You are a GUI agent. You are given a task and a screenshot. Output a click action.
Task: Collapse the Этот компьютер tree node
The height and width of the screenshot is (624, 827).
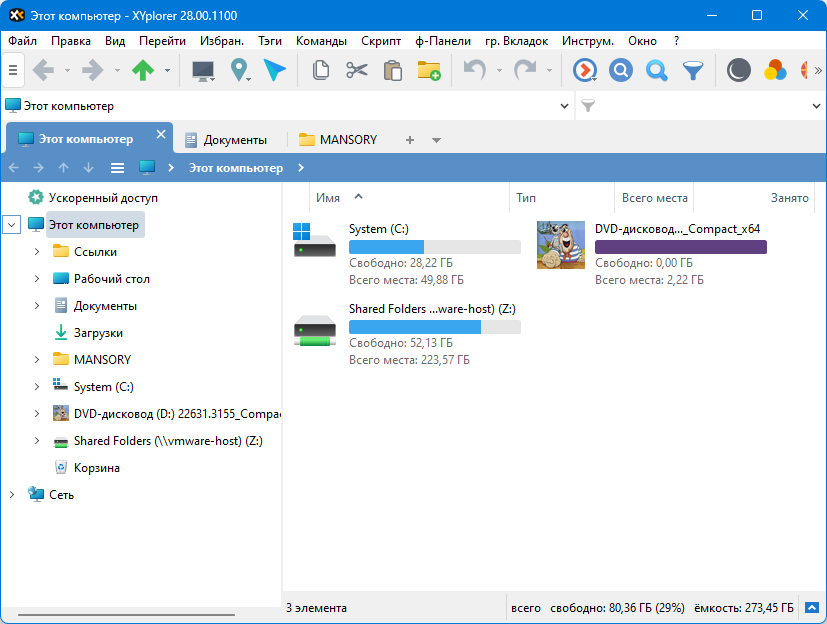pyautogui.click(x=12, y=225)
